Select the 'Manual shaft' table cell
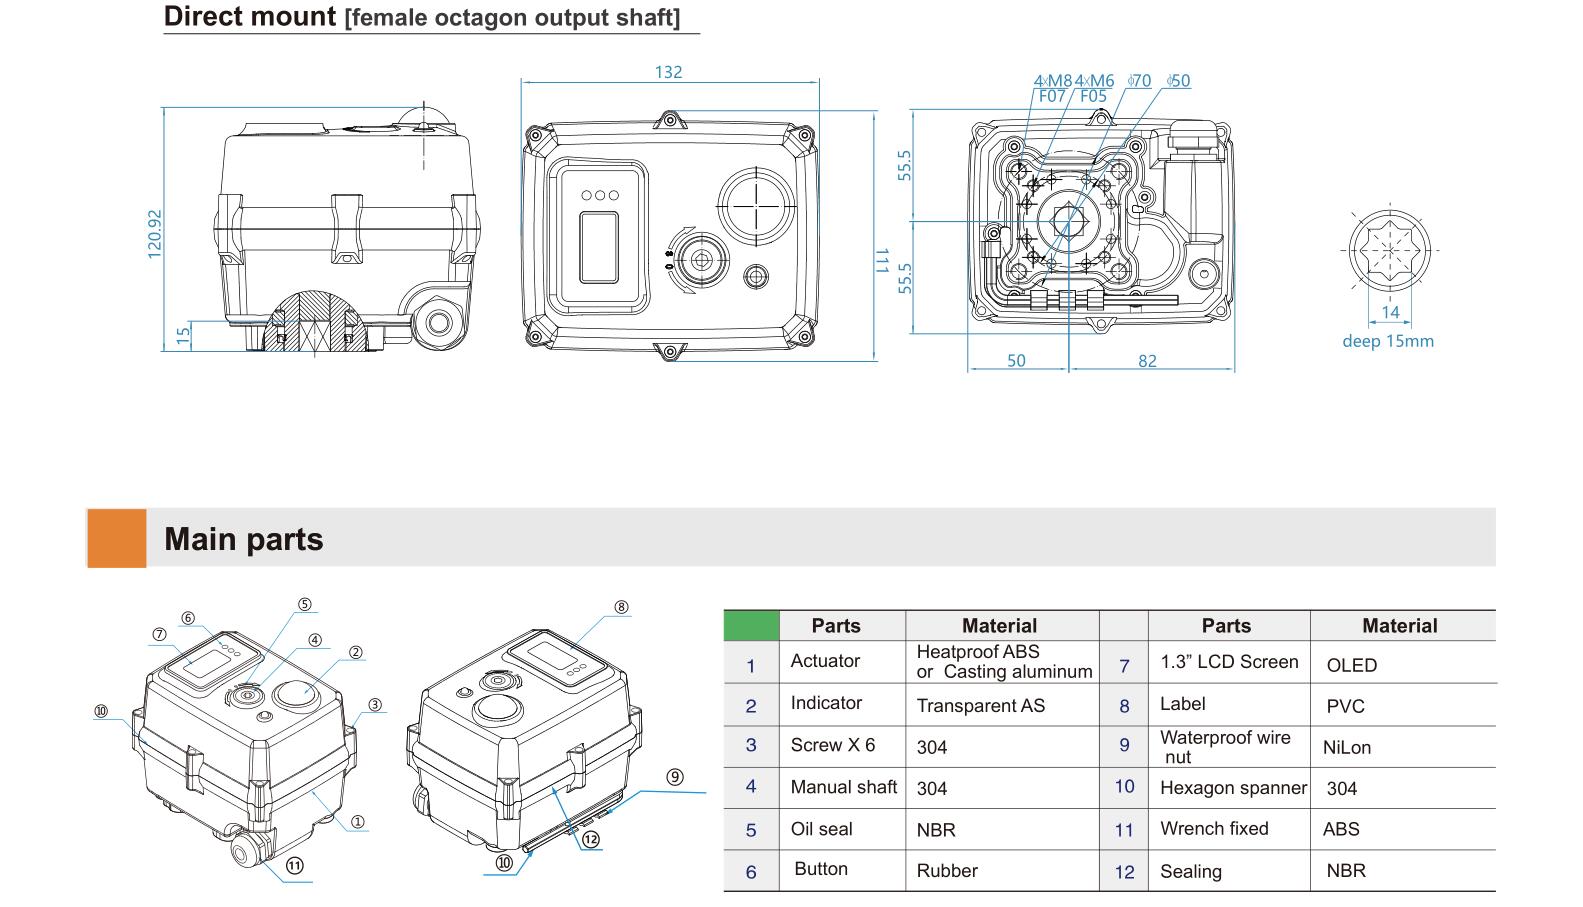The image size is (1583, 907). [x=843, y=787]
